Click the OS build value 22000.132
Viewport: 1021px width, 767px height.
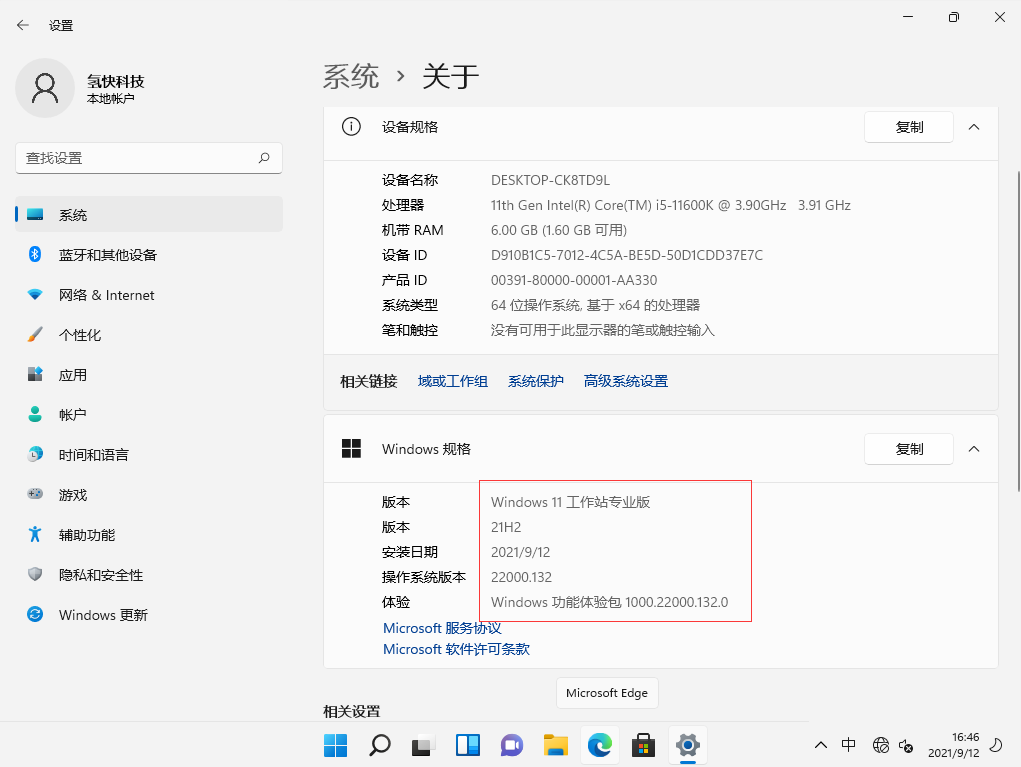tap(521, 577)
